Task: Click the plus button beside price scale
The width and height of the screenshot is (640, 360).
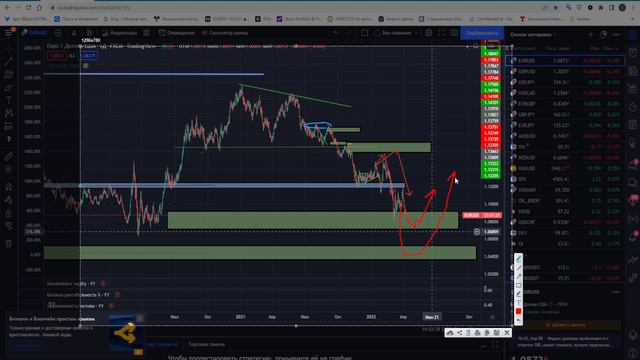Action: tap(477, 232)
